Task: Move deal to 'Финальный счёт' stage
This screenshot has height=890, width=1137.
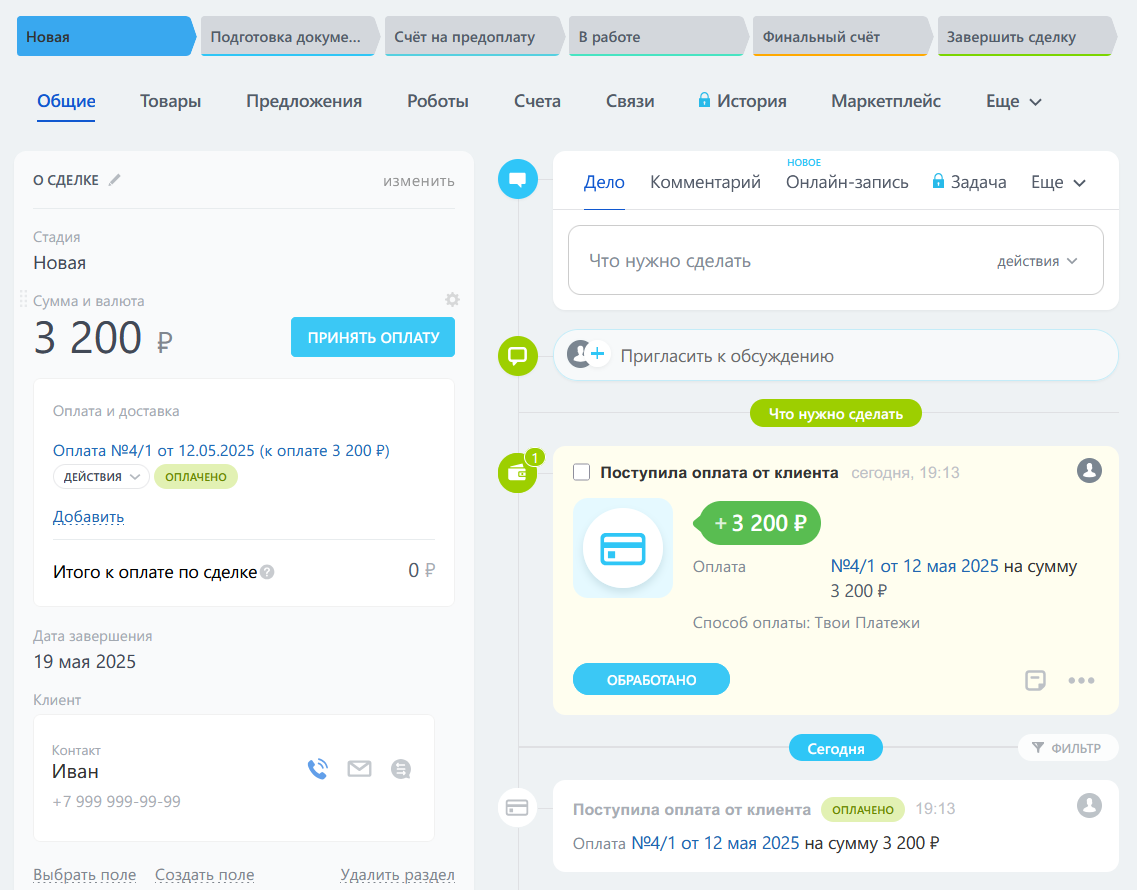Action: [x=842, y=36]
